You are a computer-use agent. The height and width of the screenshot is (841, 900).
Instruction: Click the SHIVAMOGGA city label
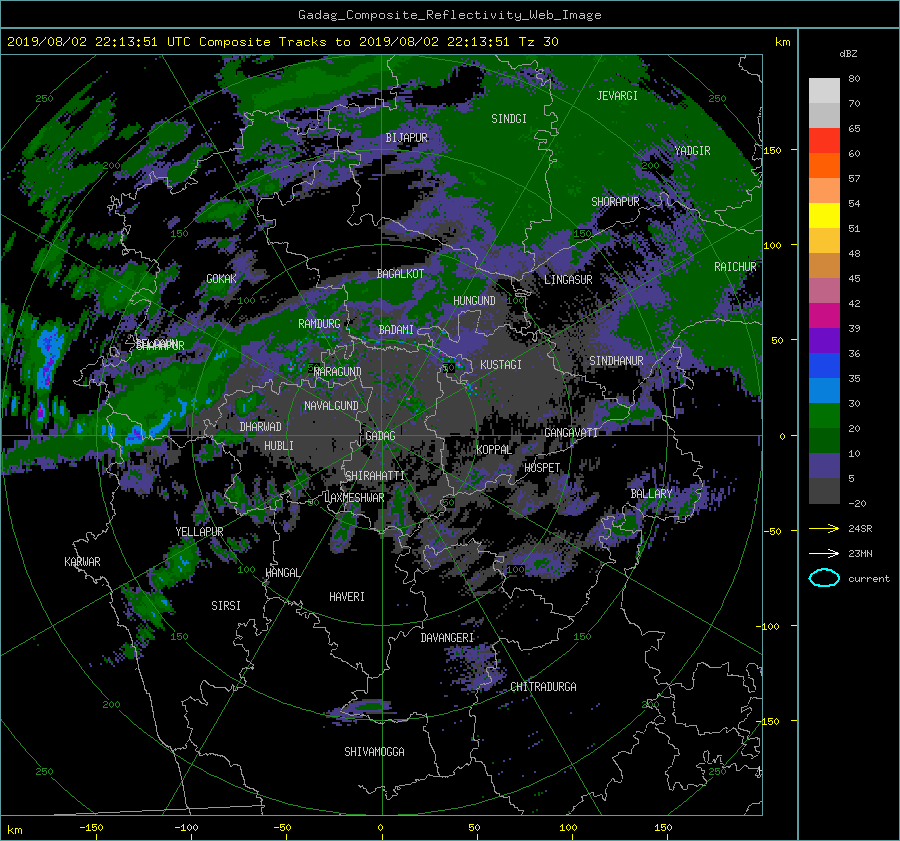point(374,751)
